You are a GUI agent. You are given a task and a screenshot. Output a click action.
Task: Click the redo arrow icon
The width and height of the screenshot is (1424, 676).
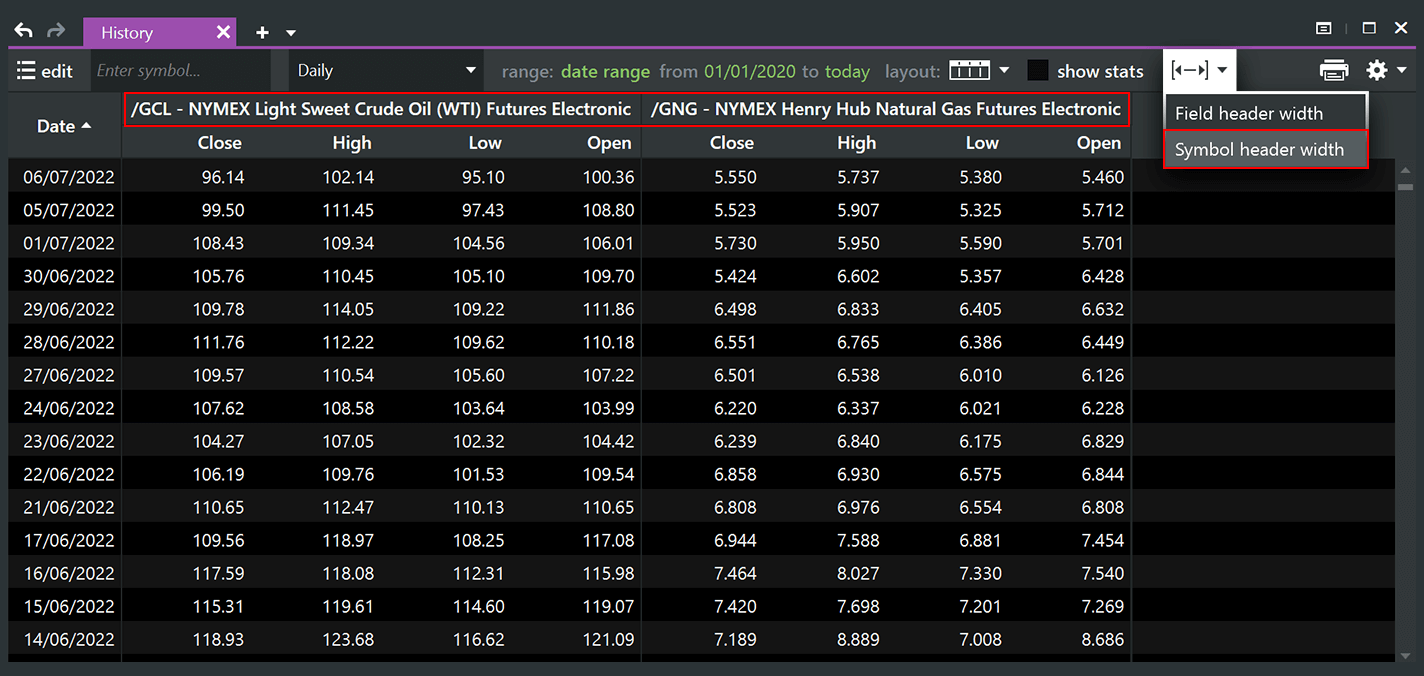pos(56,31)
